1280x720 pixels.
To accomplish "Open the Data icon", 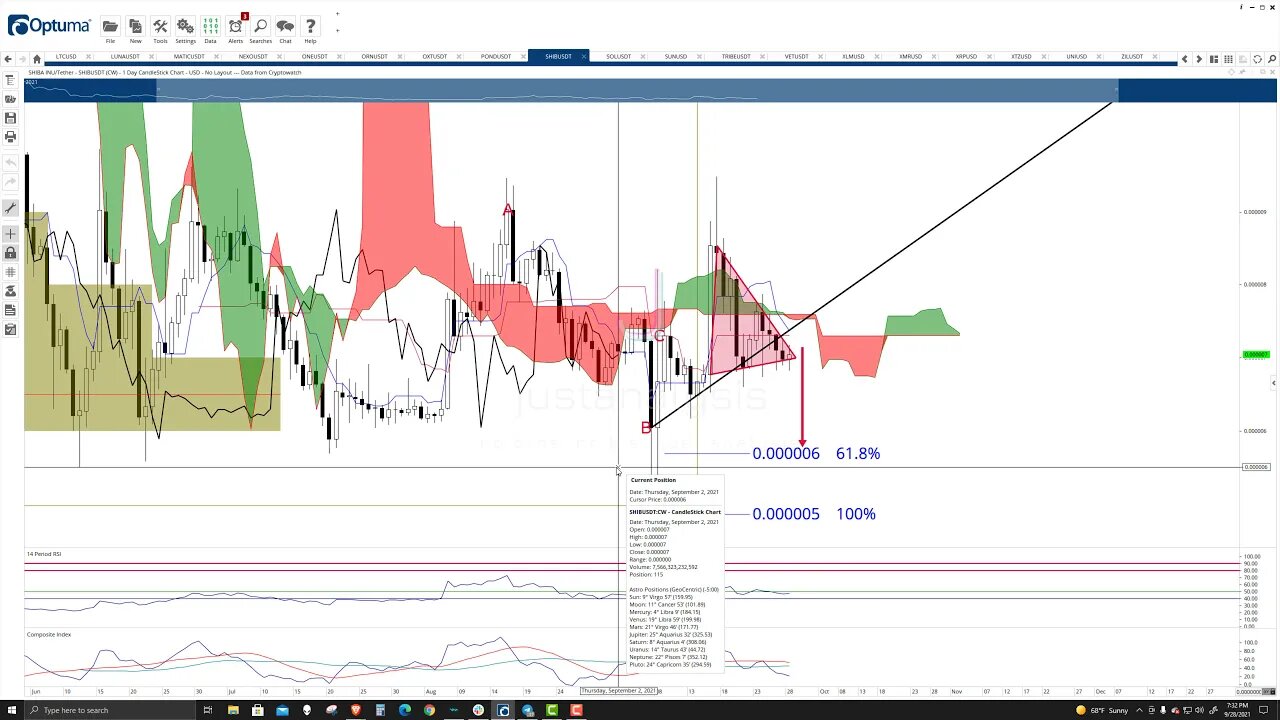I will [x=210, y=26].
